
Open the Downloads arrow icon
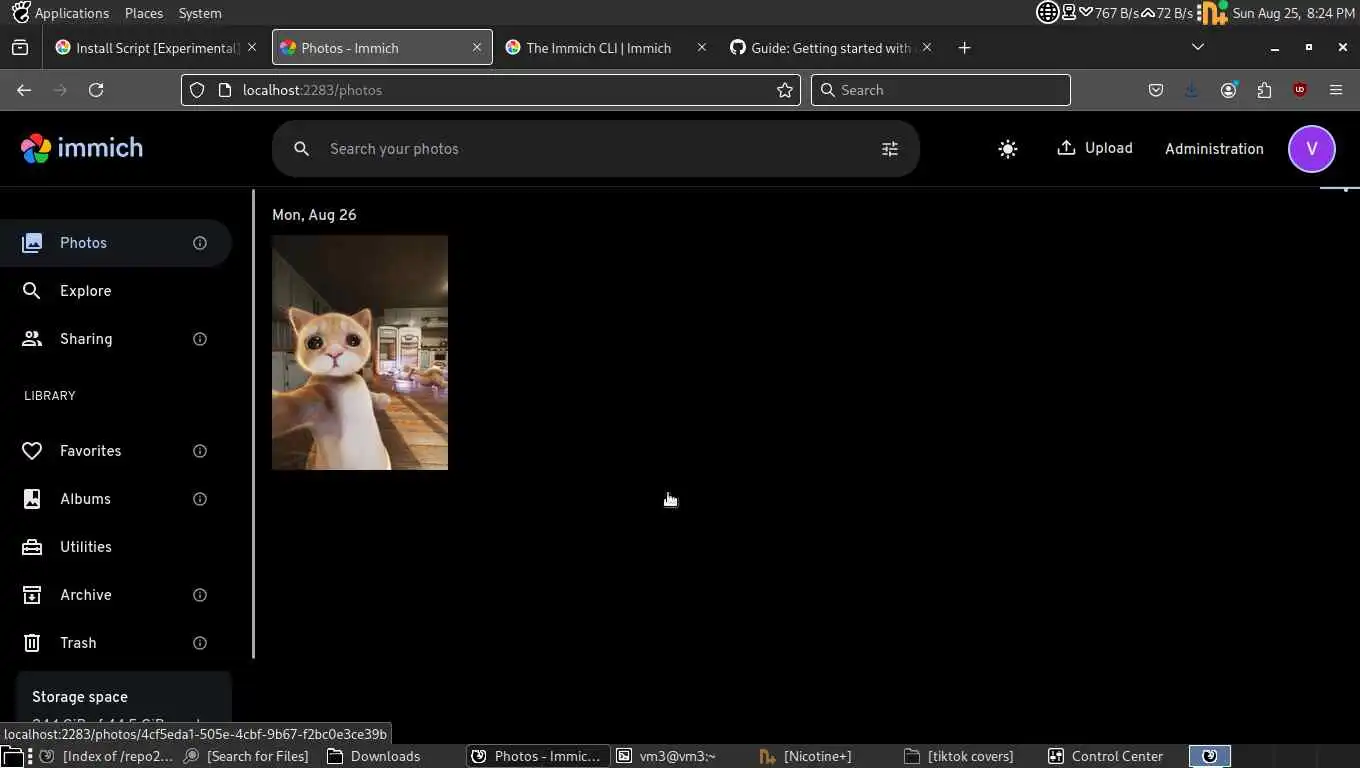click(x=1191, y=90)
